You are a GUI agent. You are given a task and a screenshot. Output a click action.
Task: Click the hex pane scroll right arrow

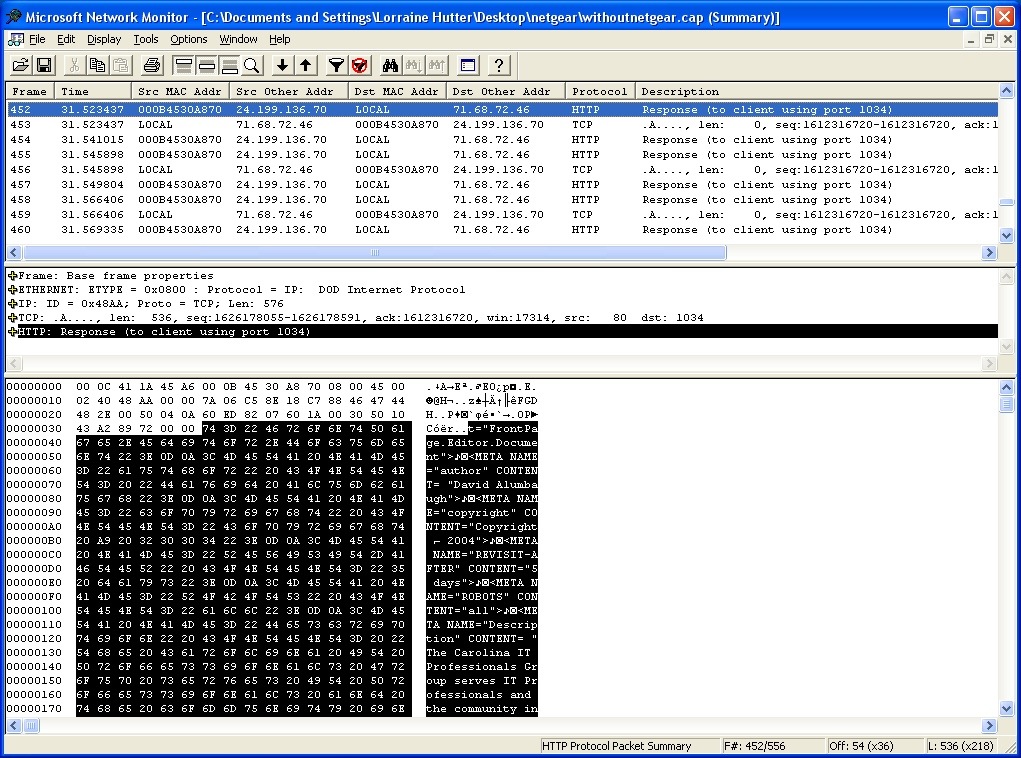pos(989,725)
